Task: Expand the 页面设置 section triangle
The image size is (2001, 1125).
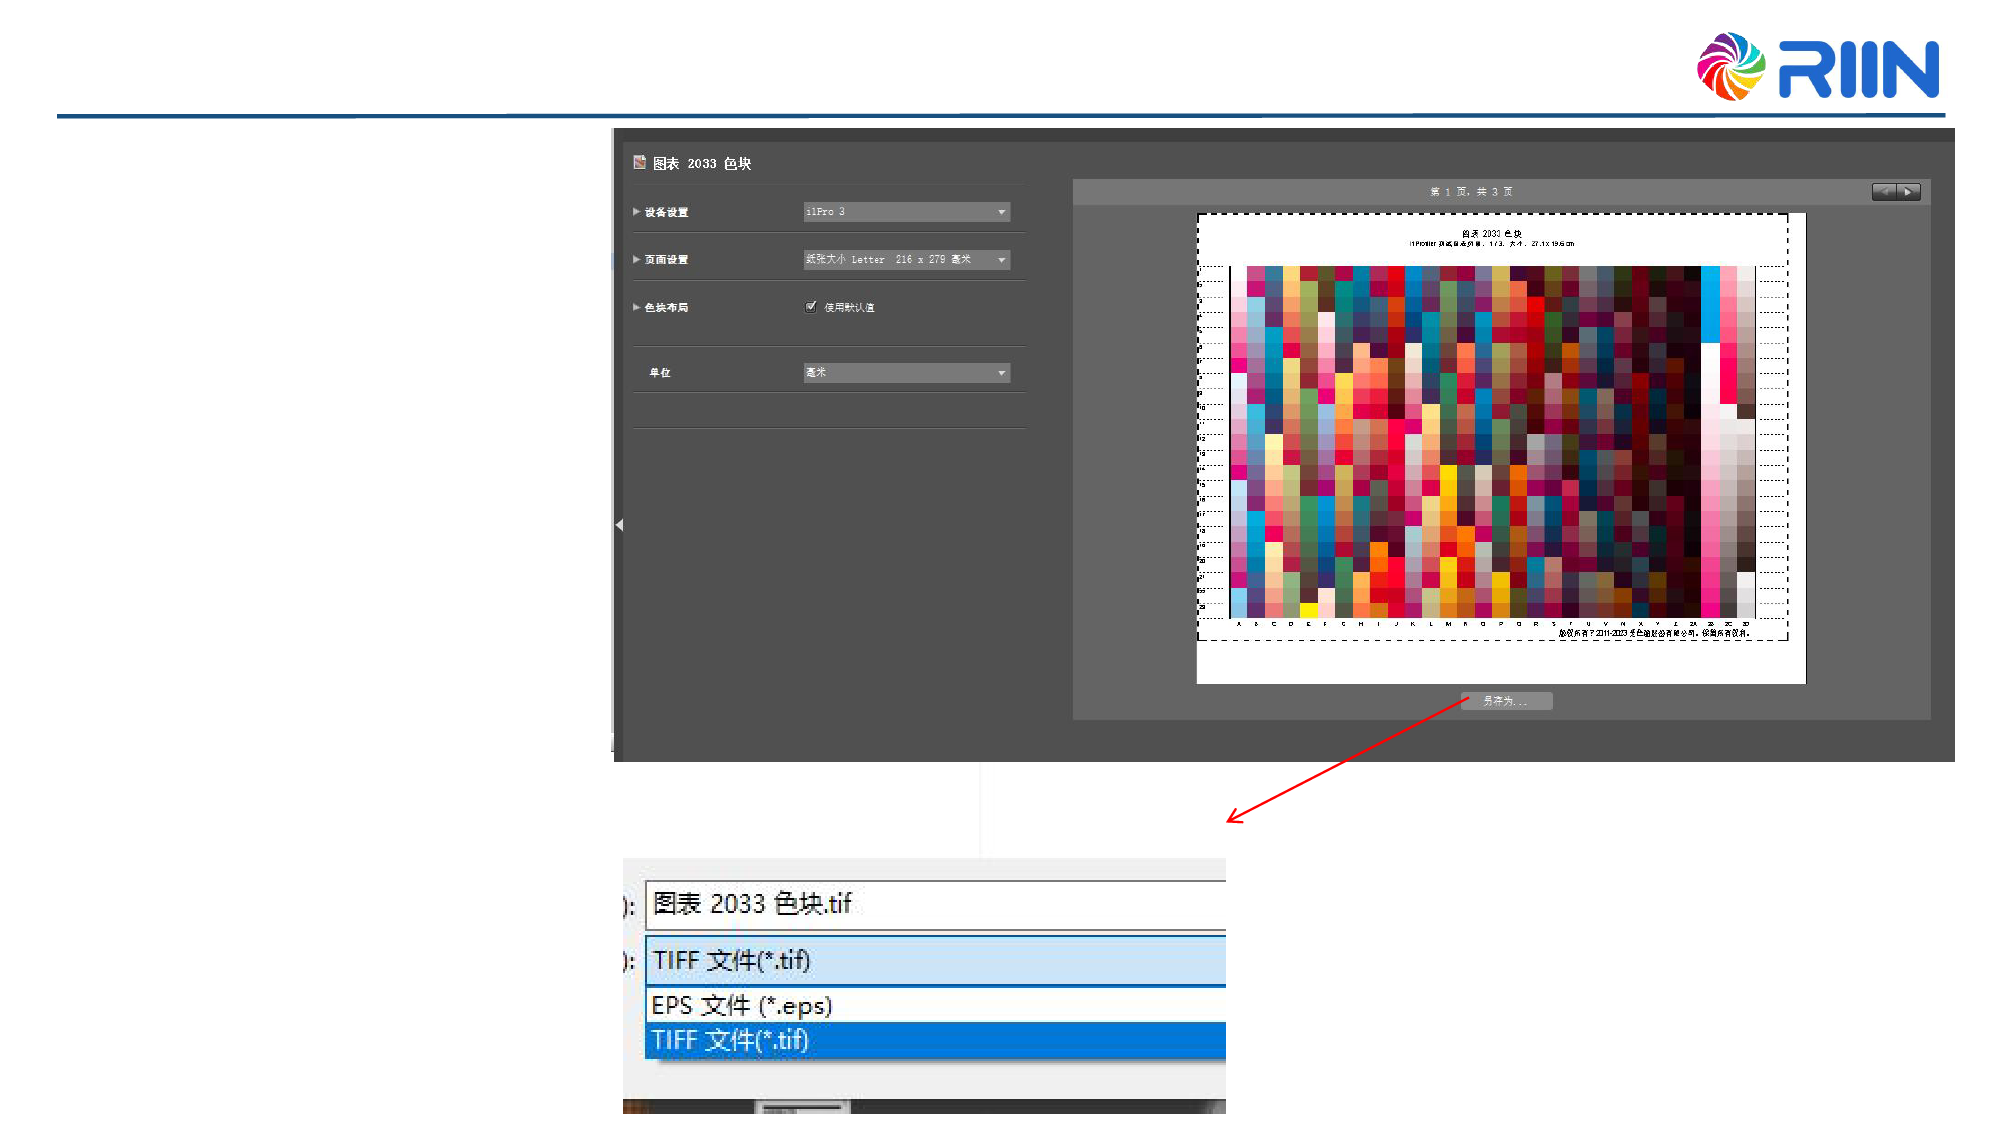Action: coord(636,259)
